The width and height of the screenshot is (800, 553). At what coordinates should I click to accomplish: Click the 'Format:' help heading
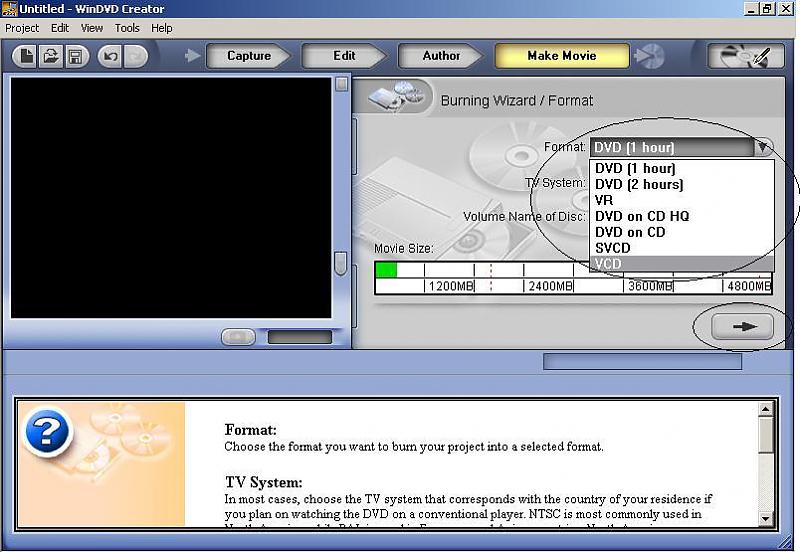251,430
